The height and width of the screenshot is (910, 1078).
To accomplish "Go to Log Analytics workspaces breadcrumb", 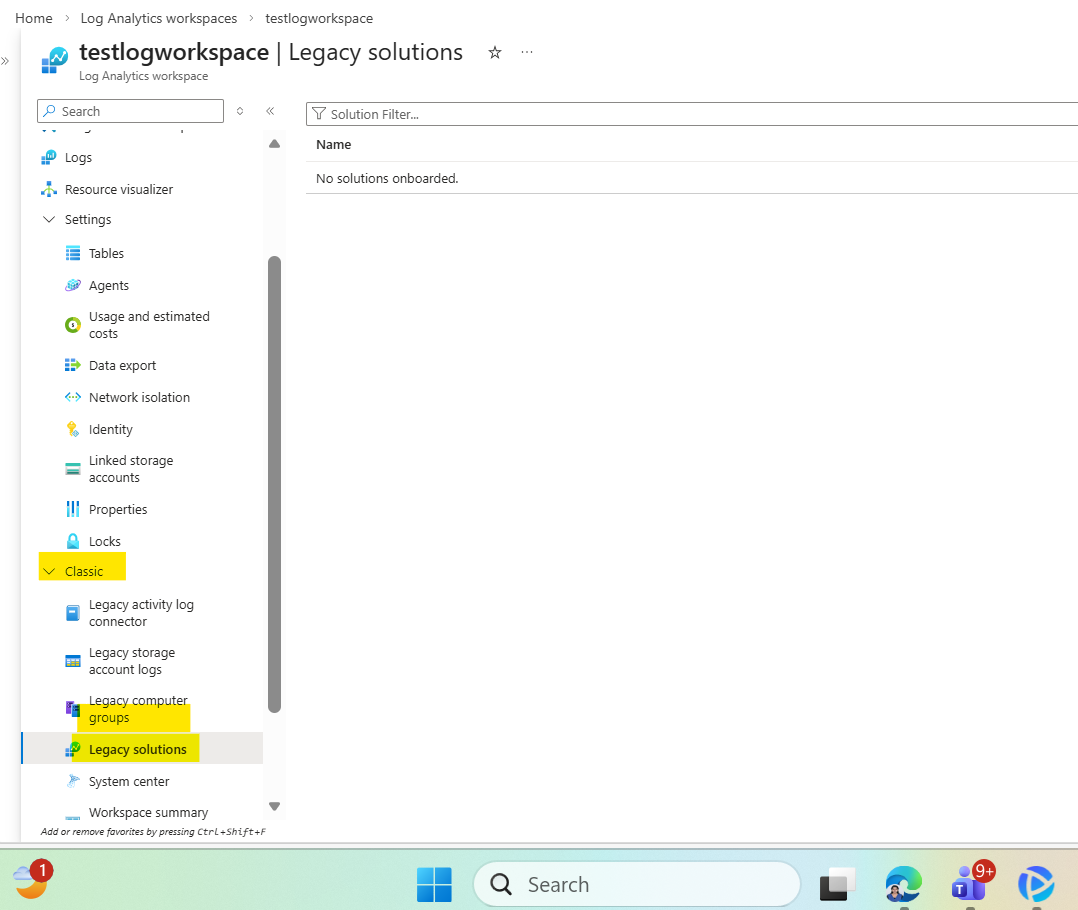I will coord(159,19).
